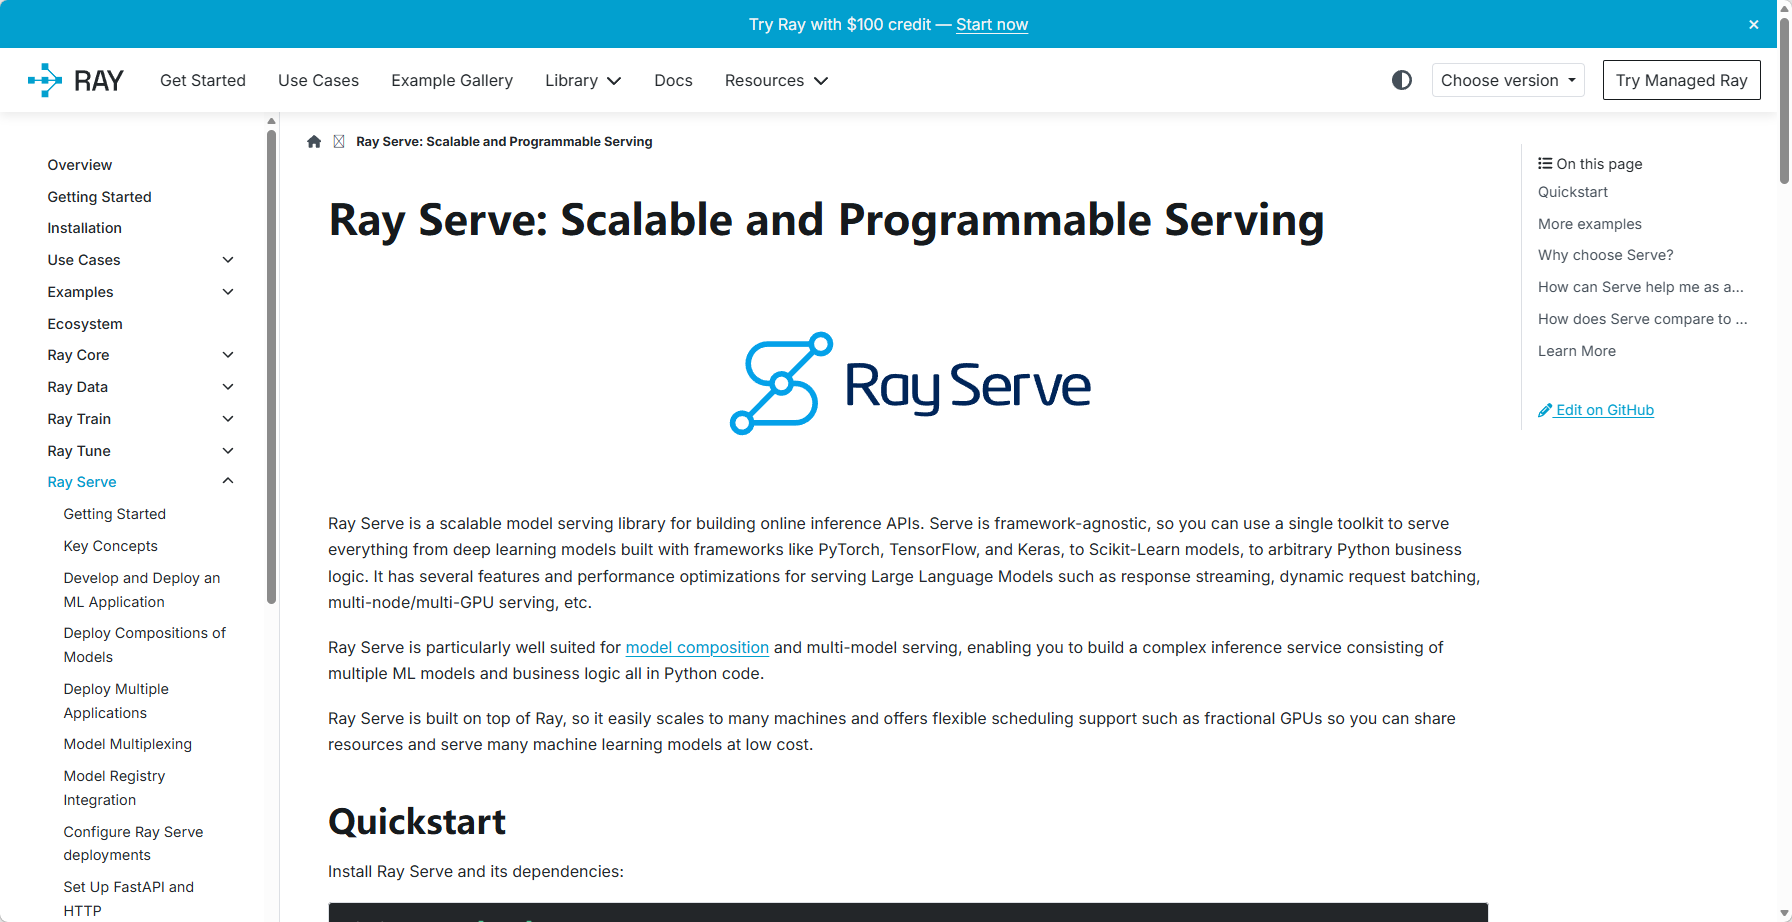Collapse the Ray Serve sidebar chevron
This screenshot has height=922, width=1792.
click(x=228, y=481)
